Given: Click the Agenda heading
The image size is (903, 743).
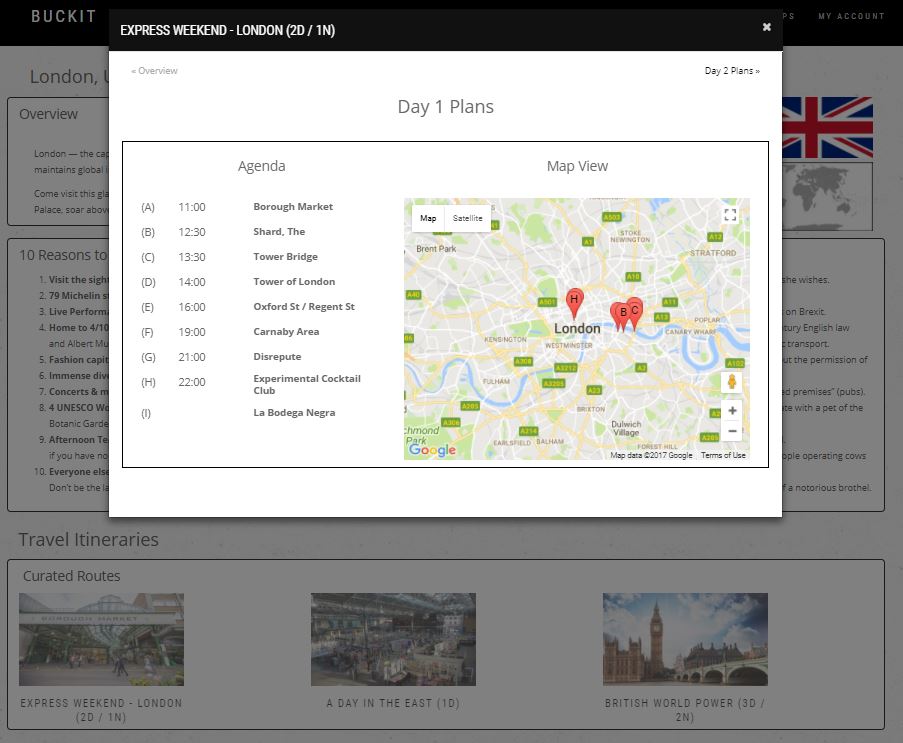Looking at the screenshot, I should tap(261, 166).
